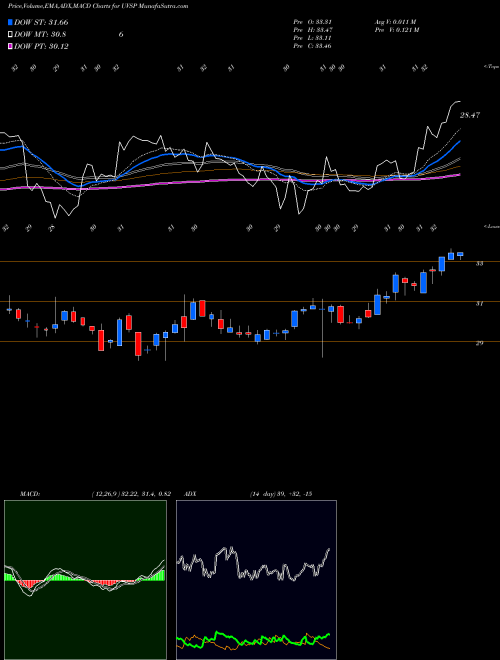The width and height of the screenshot is (500, 660).
Task: Click the last blue candlestick on the price chart
Action: click(x=460, y=254)
